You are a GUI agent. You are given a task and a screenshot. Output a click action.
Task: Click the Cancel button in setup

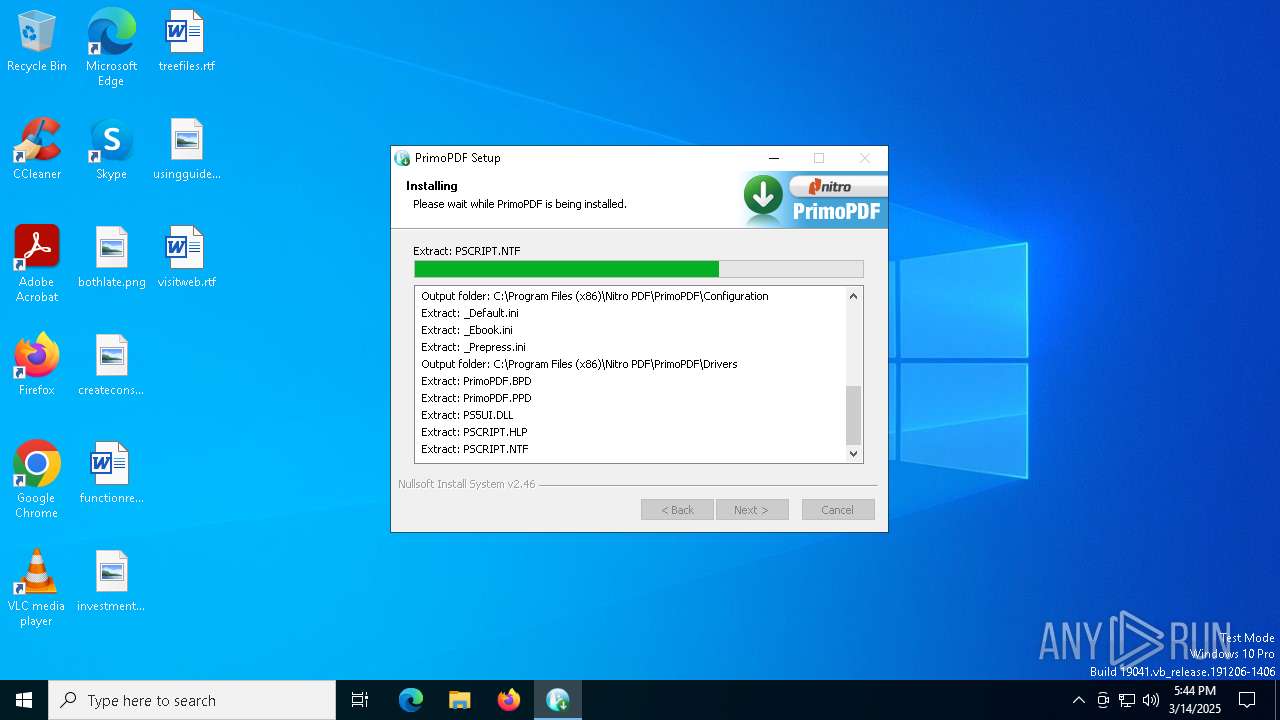pos(838,510)
